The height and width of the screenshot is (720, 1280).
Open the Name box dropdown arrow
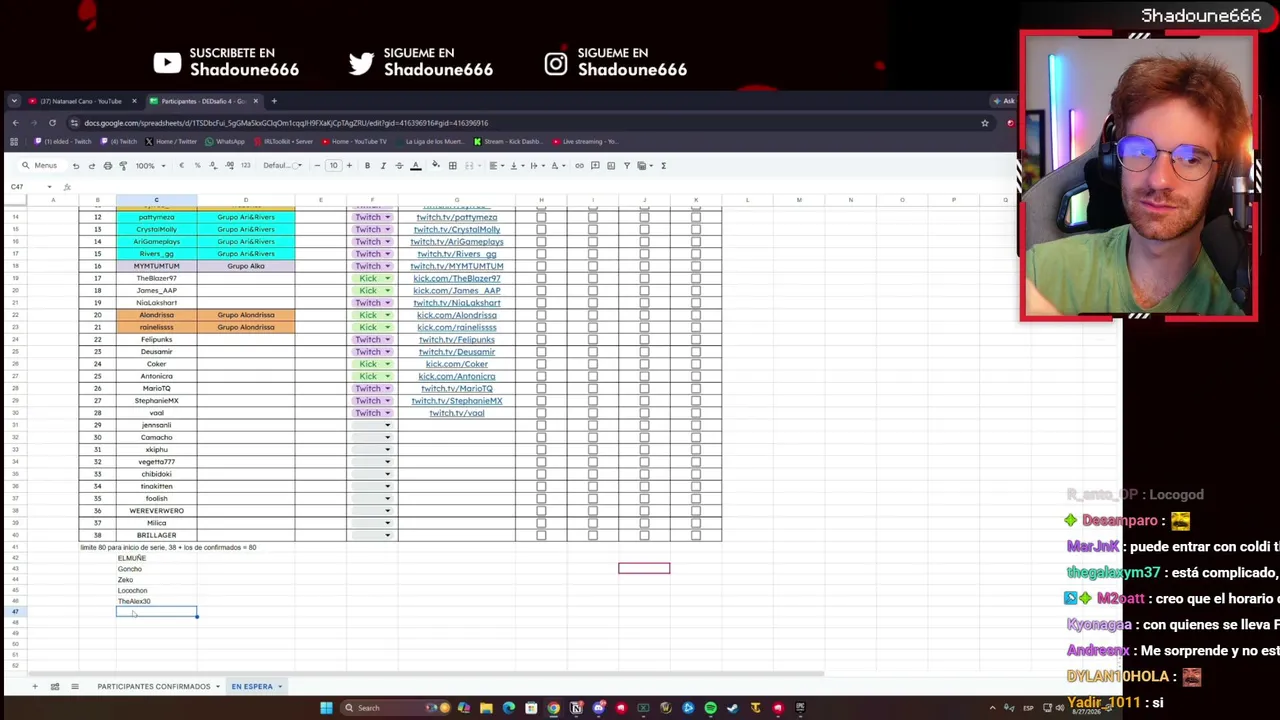[x=49, y=187]
